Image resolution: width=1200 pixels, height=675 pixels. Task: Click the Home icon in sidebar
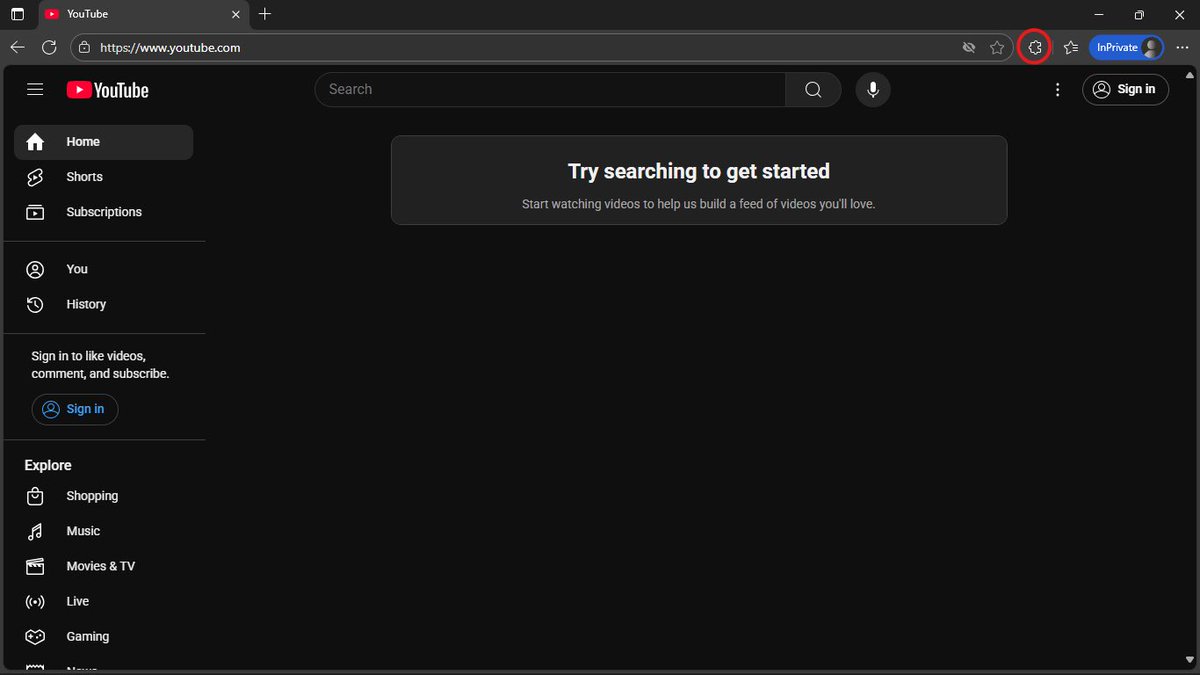click(35, 142)
